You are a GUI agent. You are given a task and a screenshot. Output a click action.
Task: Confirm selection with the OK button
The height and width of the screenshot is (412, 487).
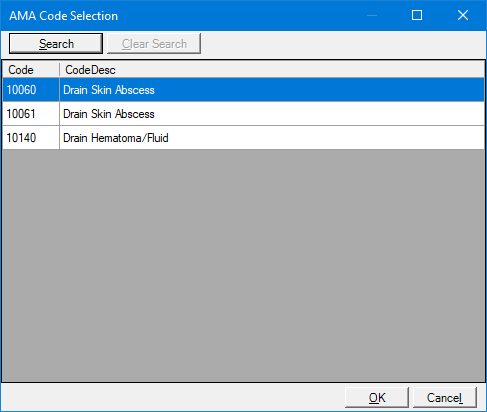[x=377, y=397]
